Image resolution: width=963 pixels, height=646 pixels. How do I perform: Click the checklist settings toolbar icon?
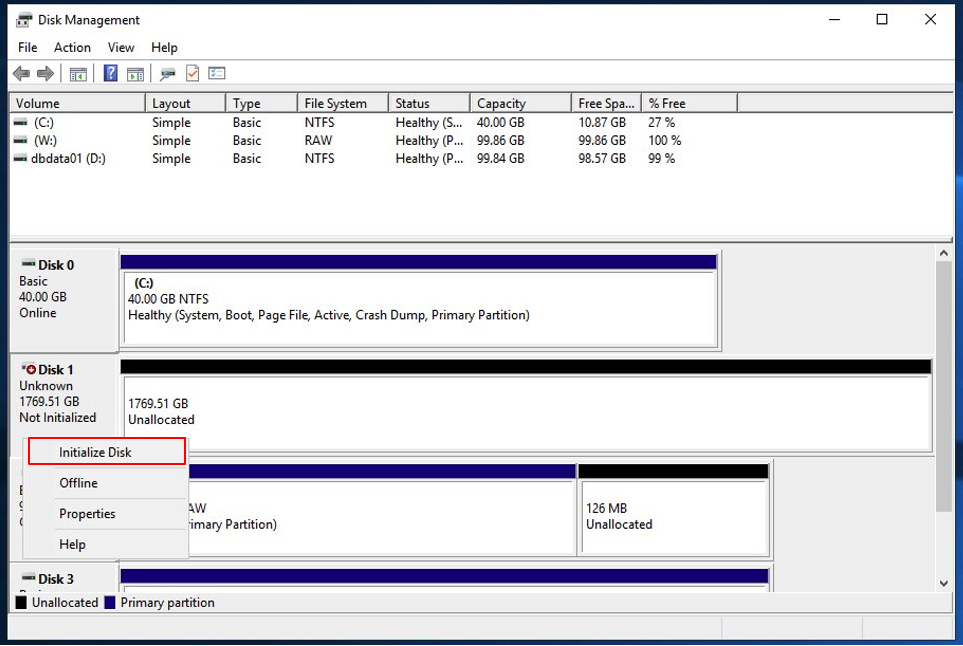(x=217, y=74)
